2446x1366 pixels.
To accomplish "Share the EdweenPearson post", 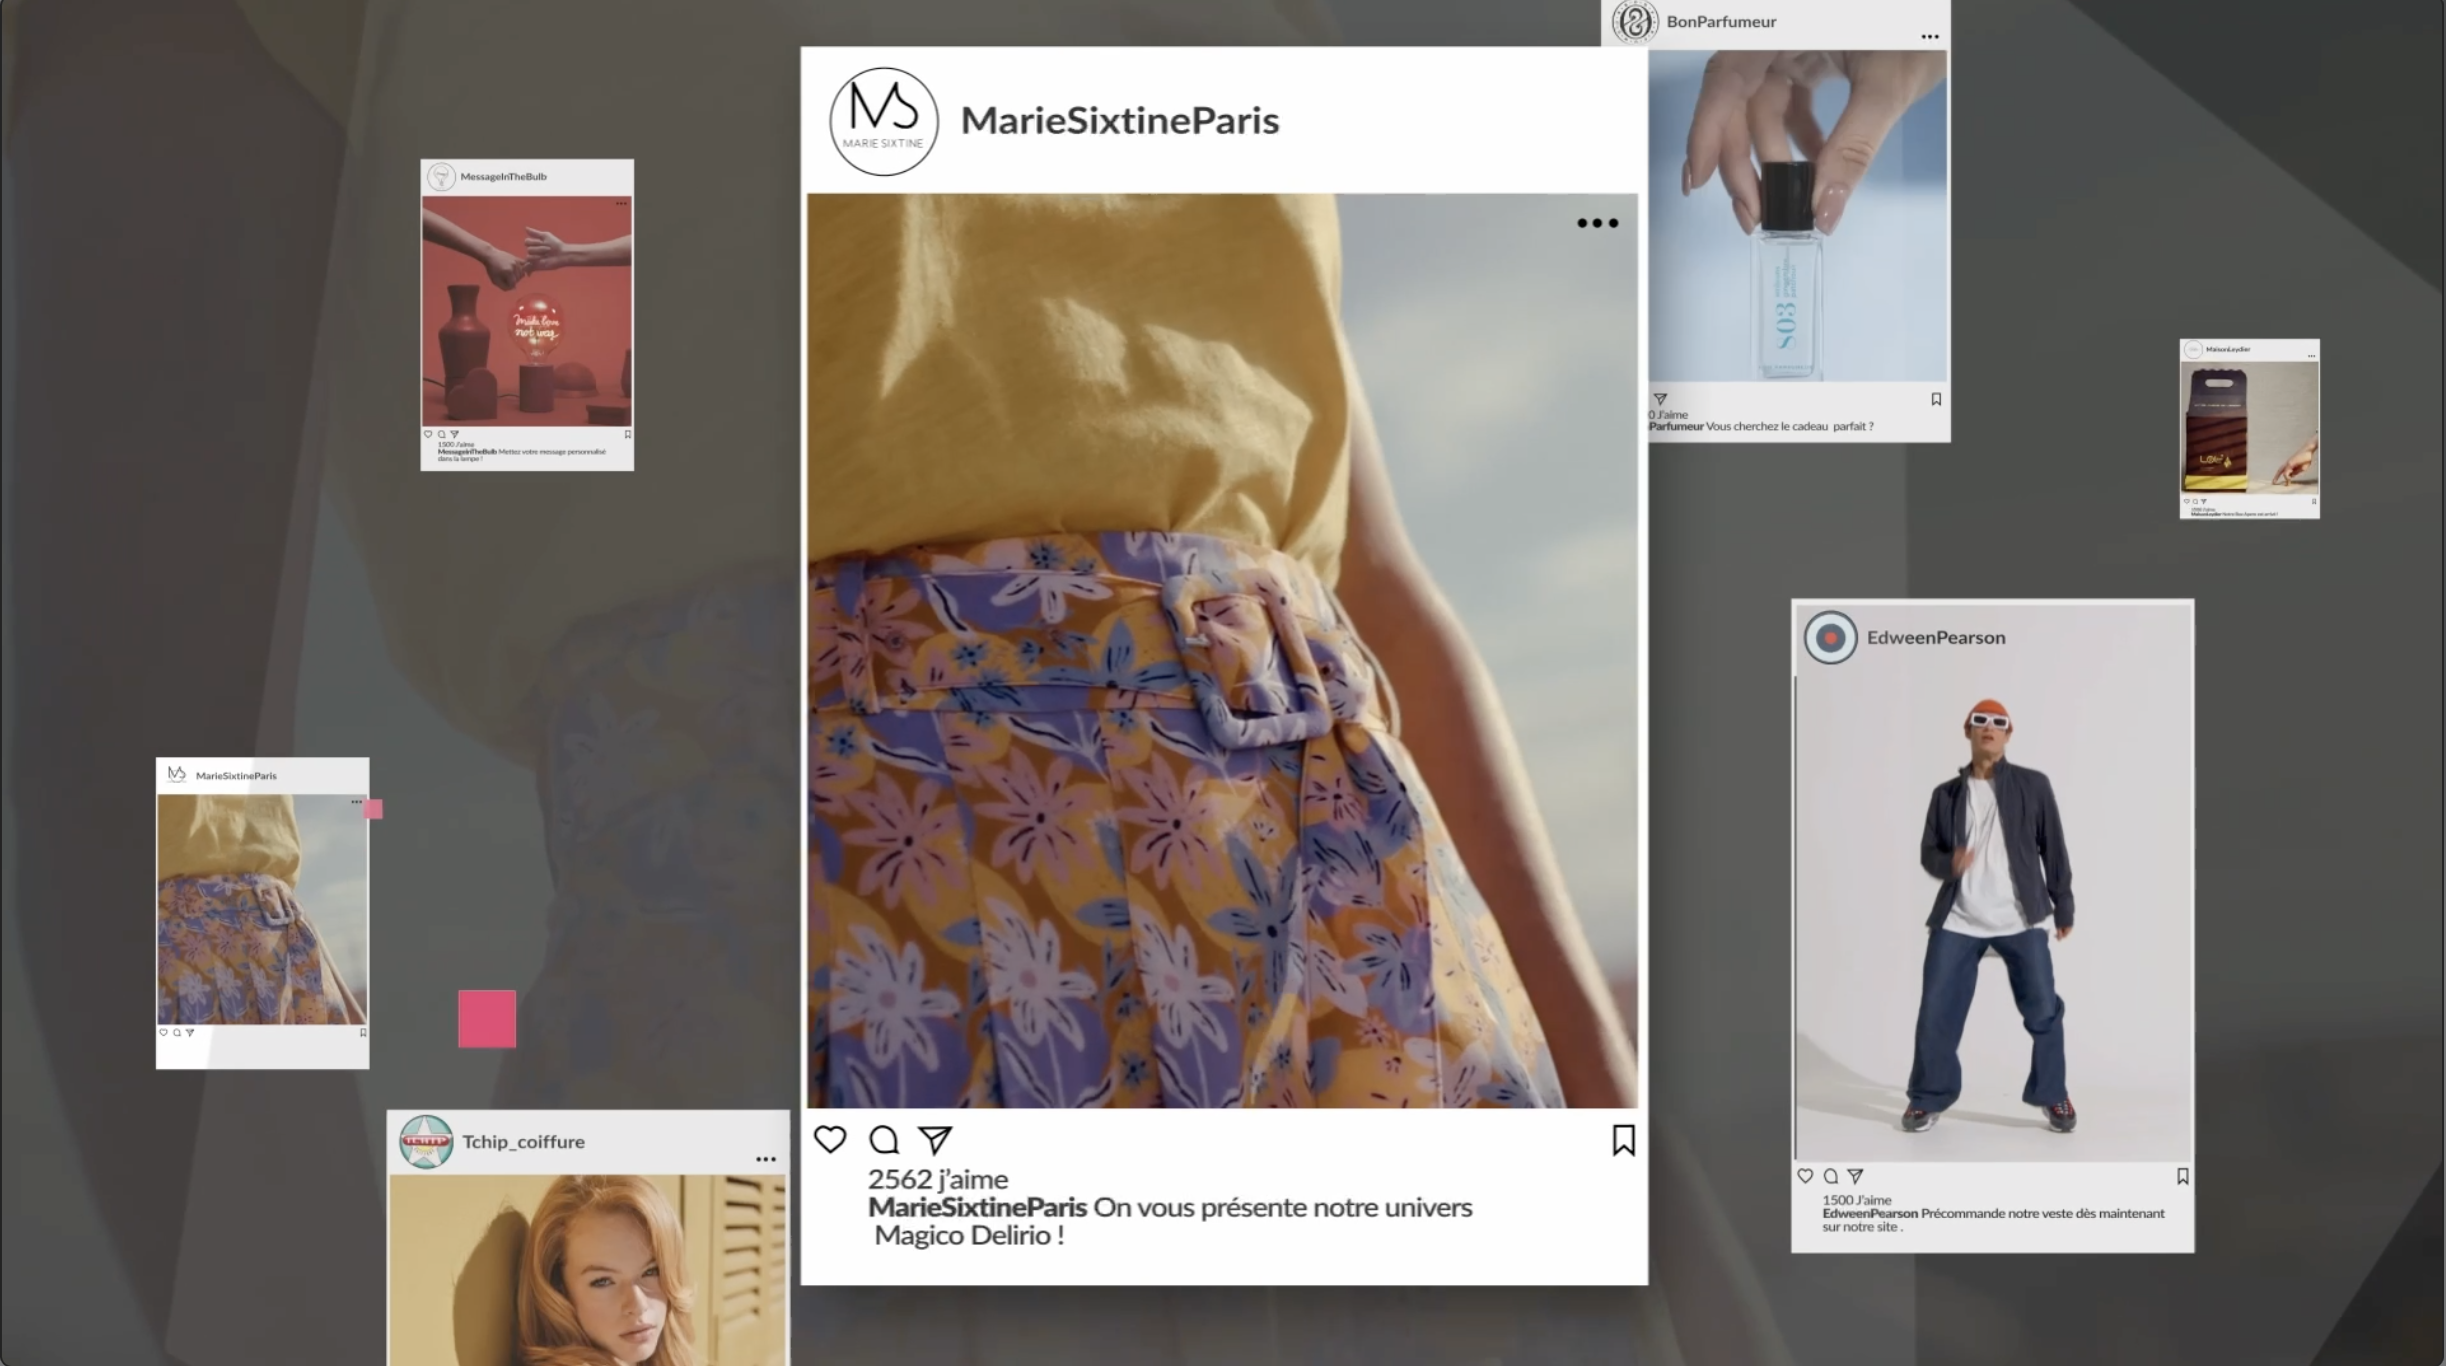I will [1855, 1176].
